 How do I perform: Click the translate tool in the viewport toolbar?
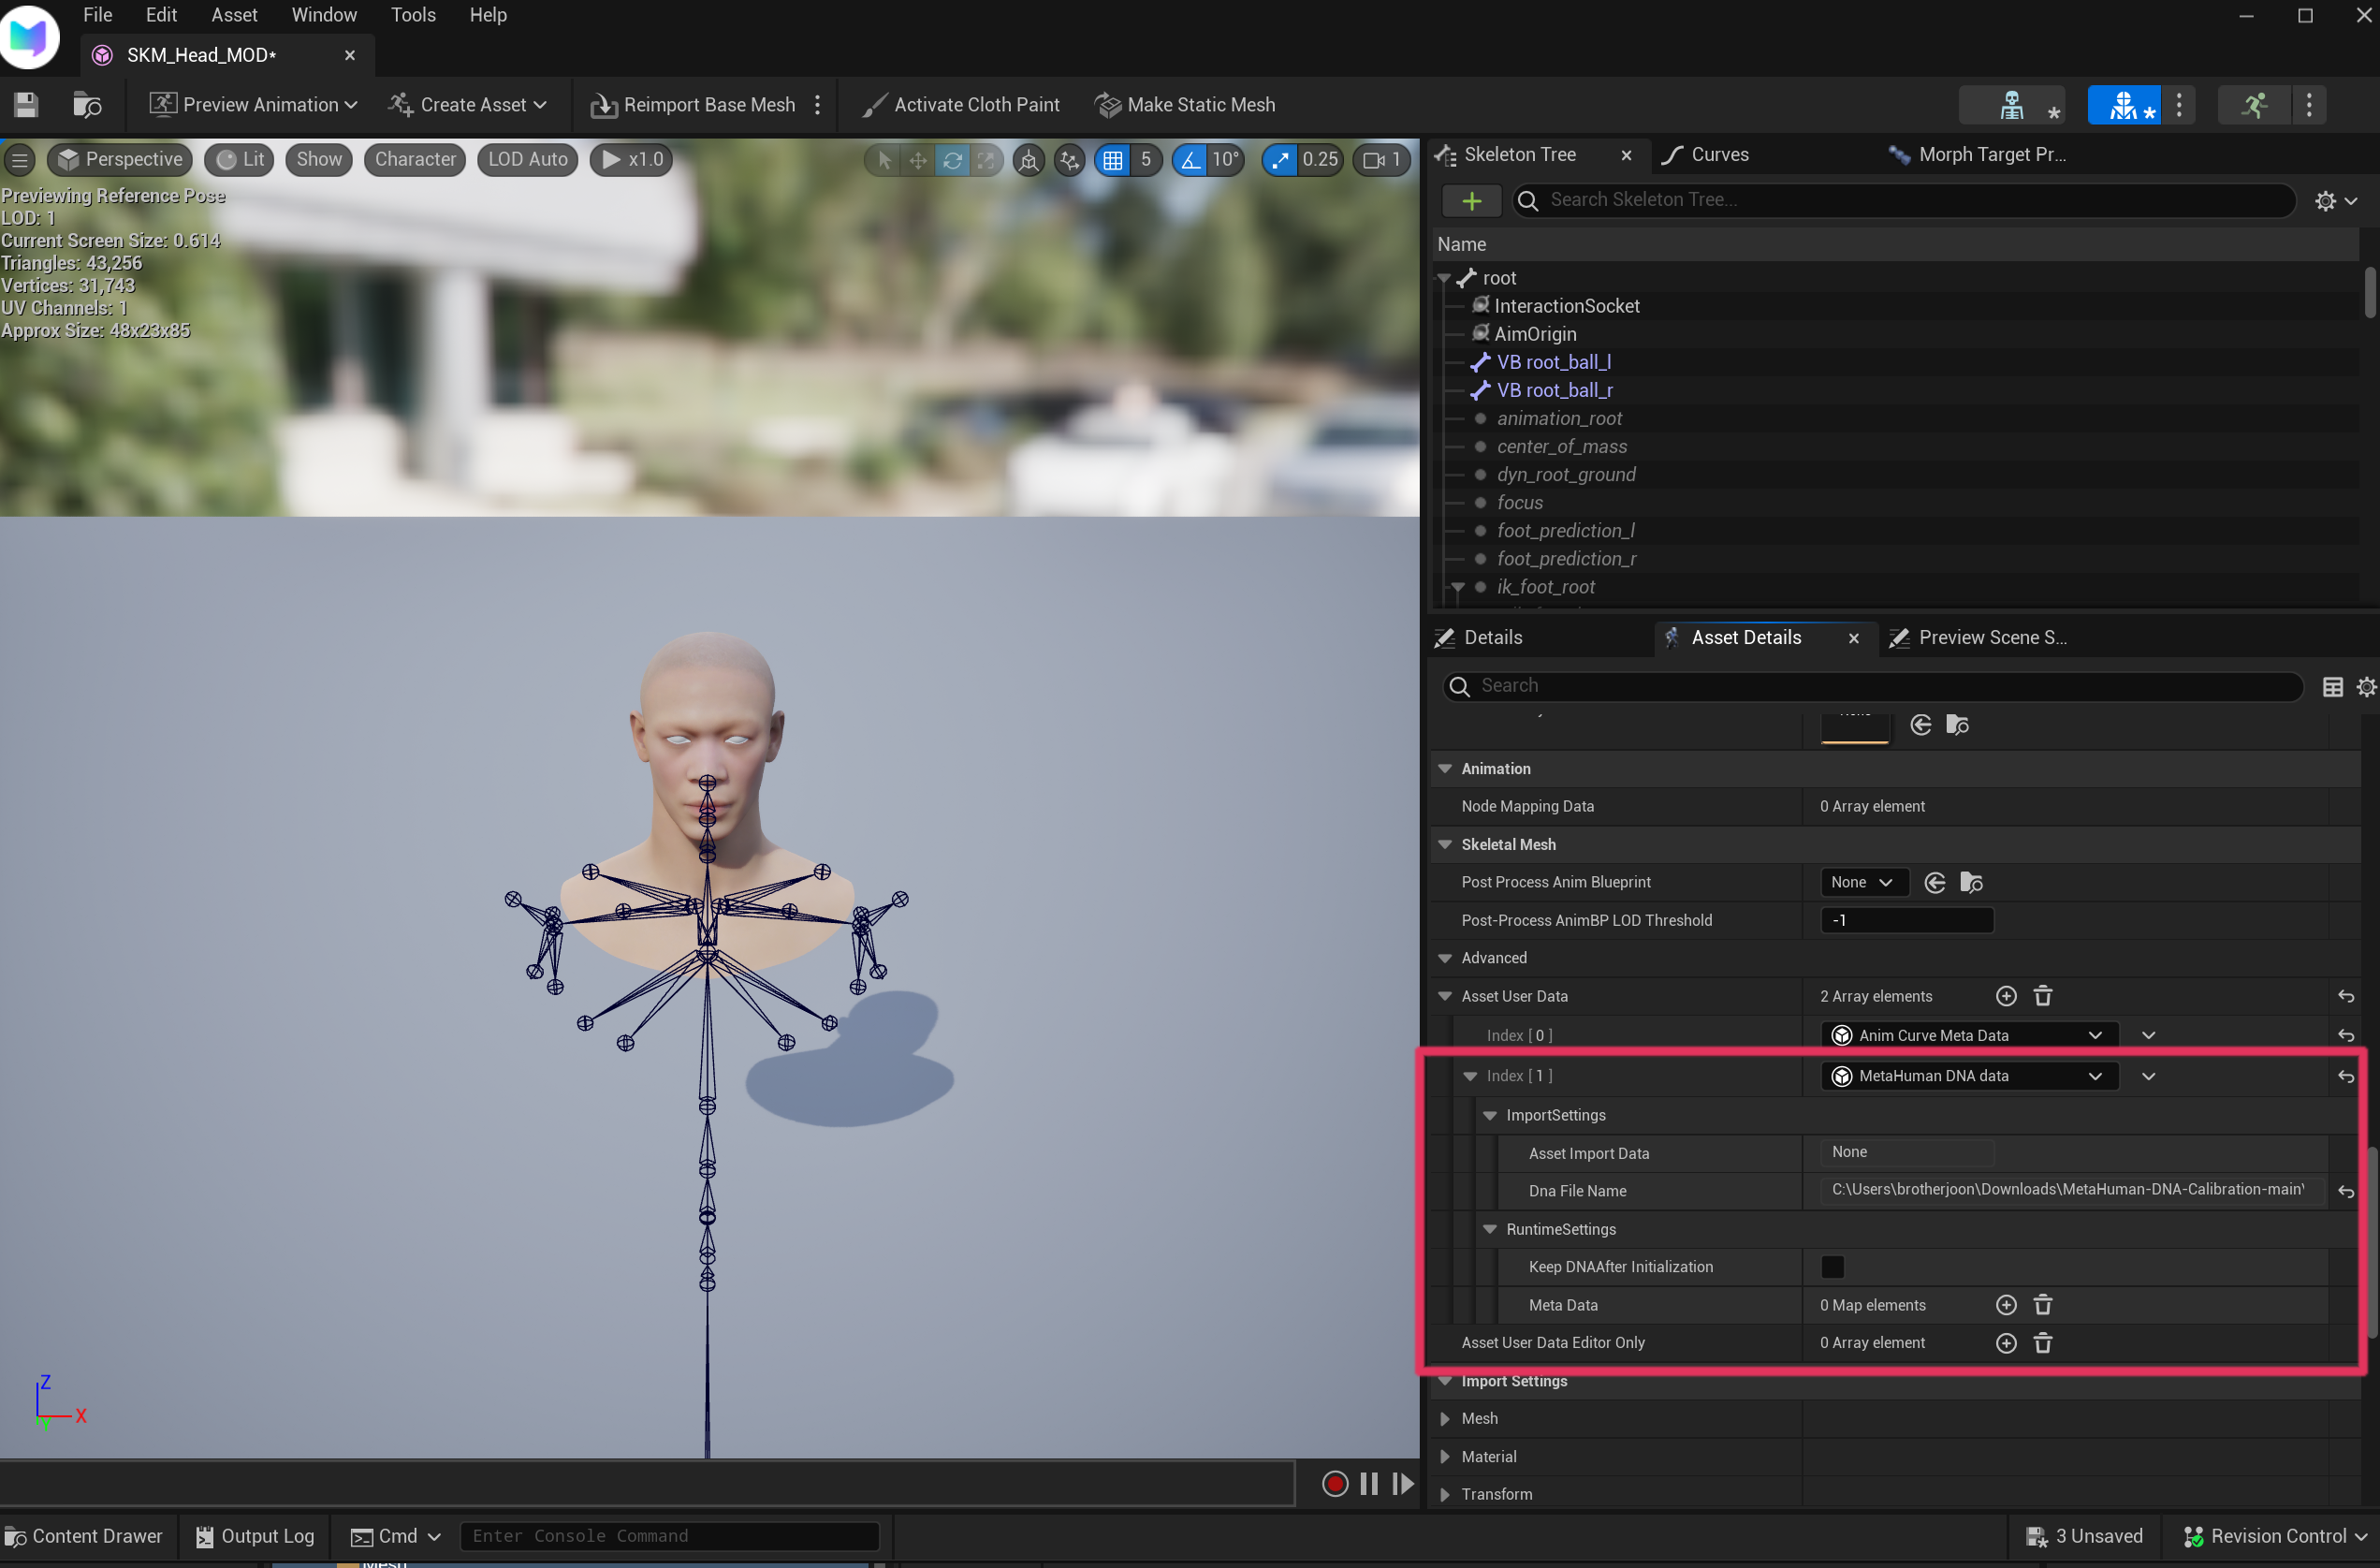click(918, 160)
